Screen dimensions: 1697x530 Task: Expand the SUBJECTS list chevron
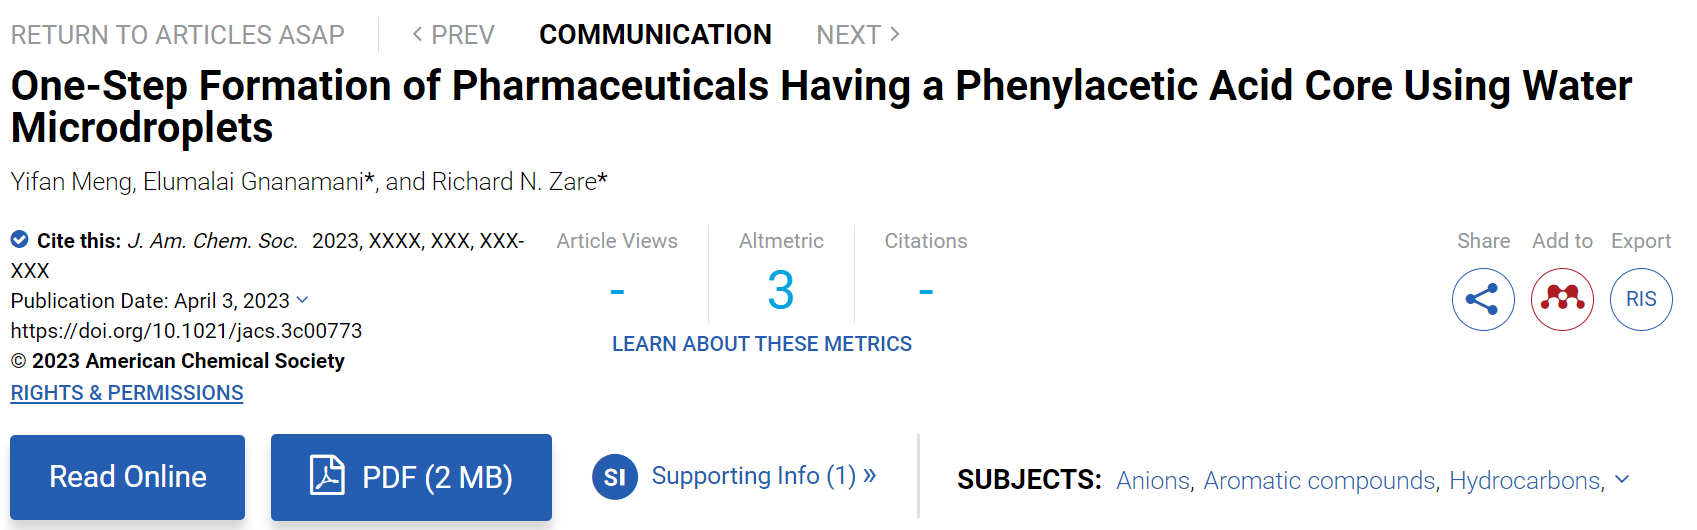(x=1622, y=480)
